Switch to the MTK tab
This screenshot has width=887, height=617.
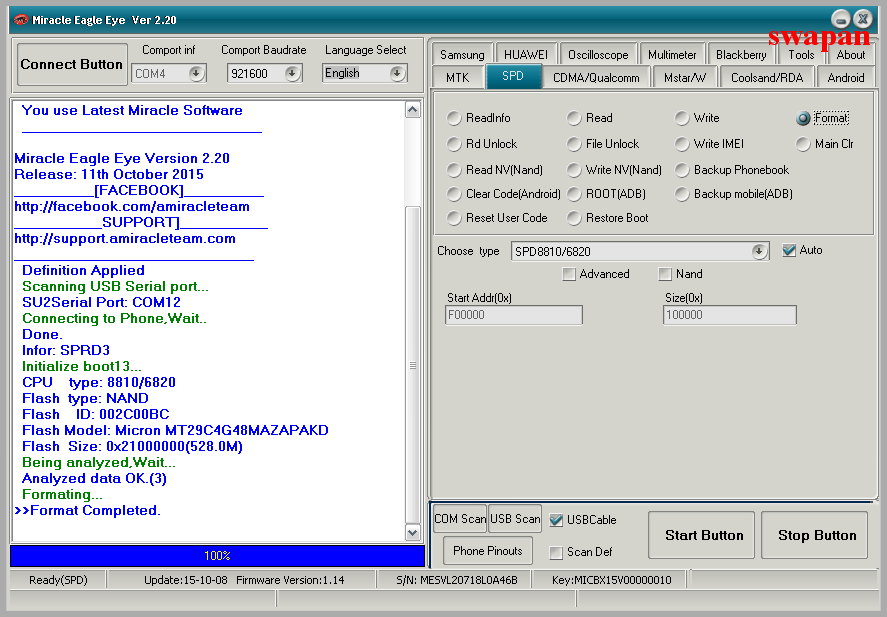pos(458,77)
